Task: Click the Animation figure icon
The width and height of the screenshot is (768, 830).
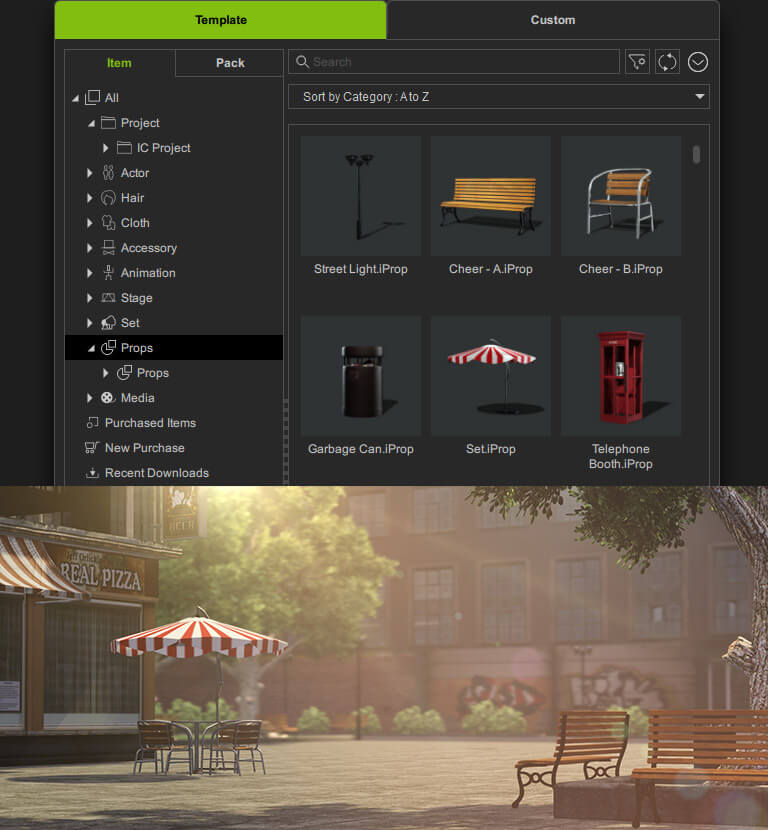Action: click(x=109, y=273)
